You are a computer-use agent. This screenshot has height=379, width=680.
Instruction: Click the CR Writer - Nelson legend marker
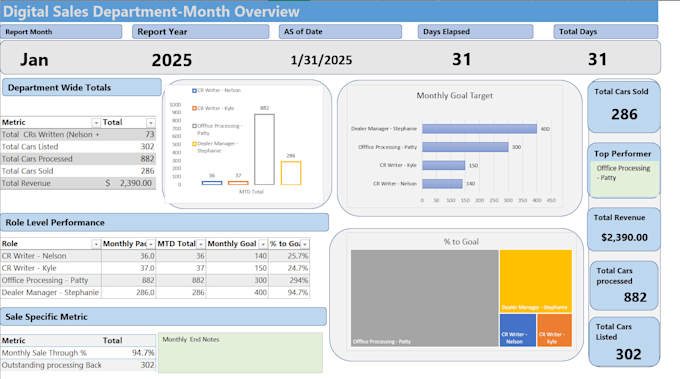pyautogui.click(x=194, y=91)
